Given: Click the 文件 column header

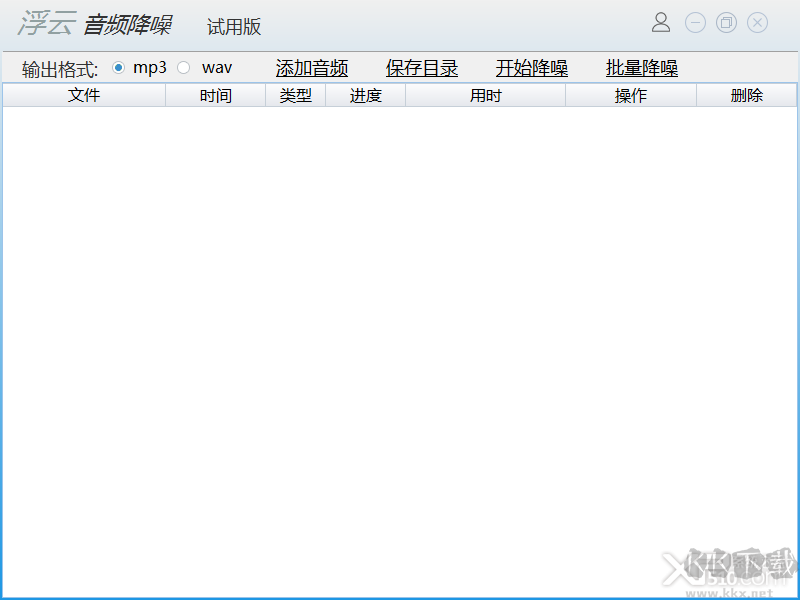Looking at the screenshot, I should tap(84, 95).
